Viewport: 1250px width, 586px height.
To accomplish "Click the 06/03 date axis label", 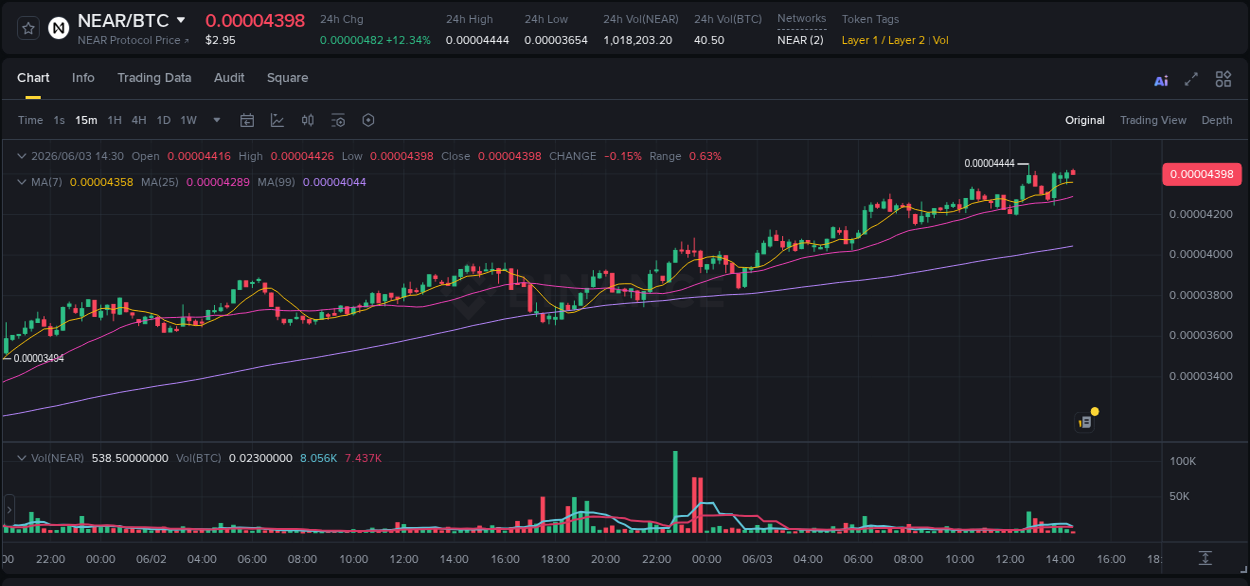I will (x=758, y=558).
